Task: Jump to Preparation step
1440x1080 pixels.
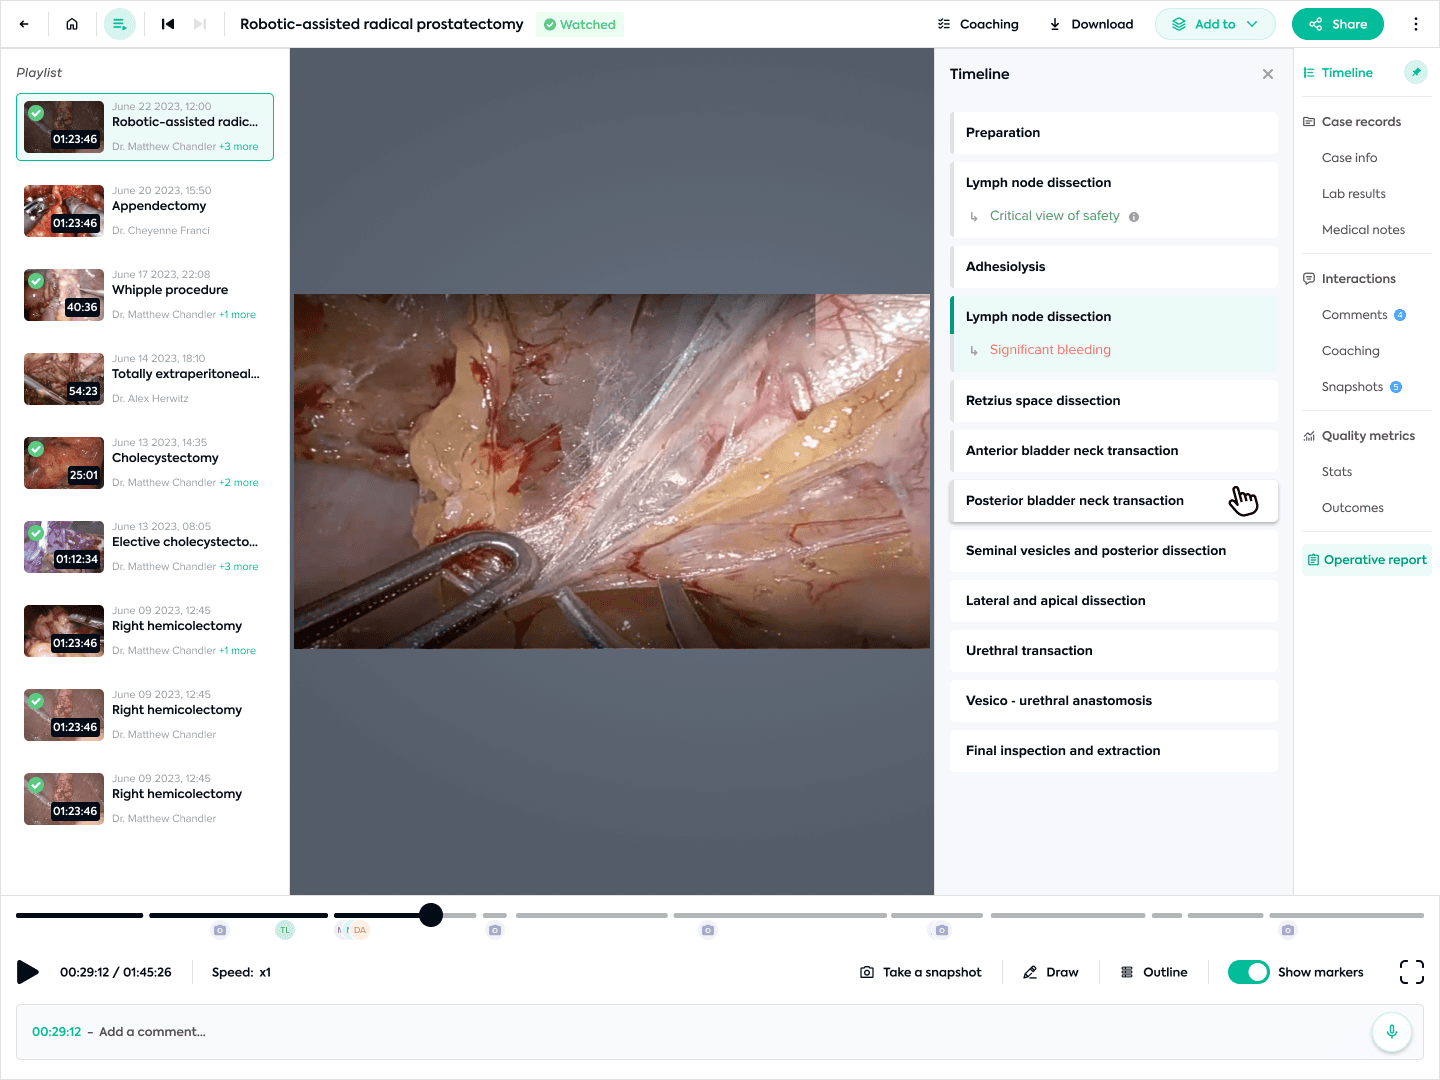Action: [1114, 133]
